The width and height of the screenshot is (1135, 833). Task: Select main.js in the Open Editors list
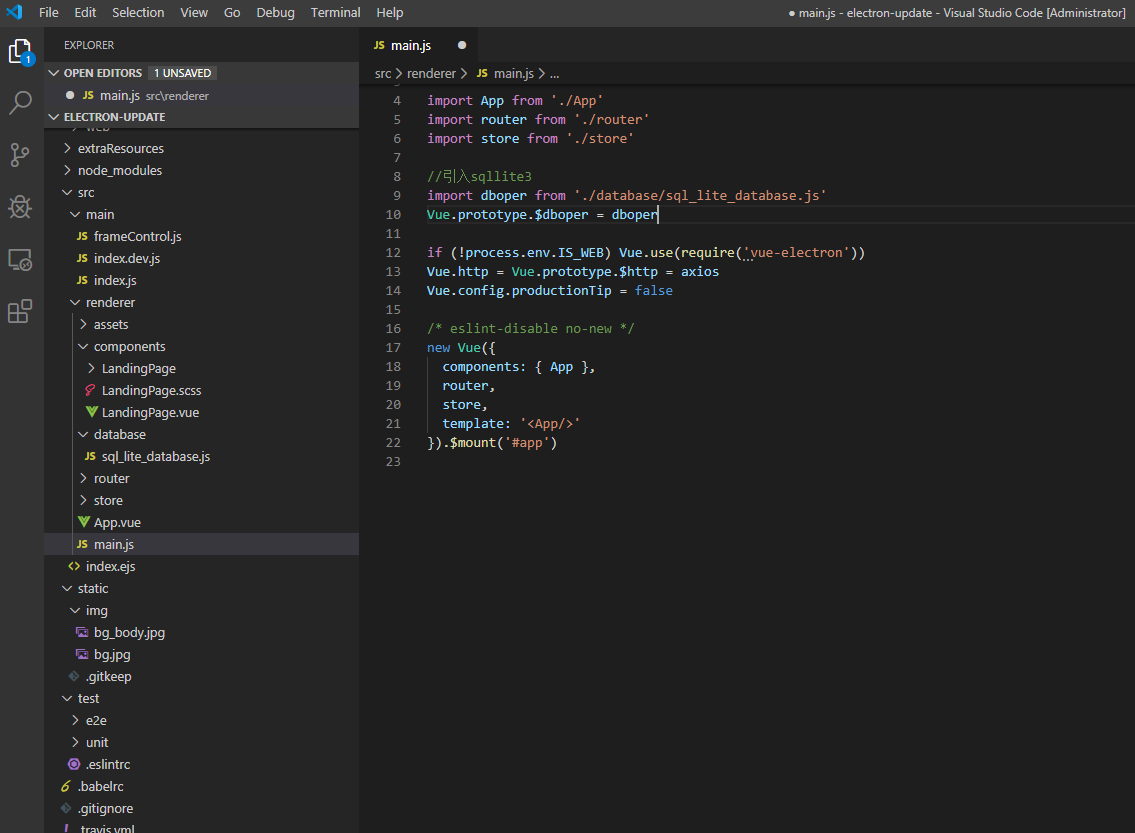[x=202, y=95]
